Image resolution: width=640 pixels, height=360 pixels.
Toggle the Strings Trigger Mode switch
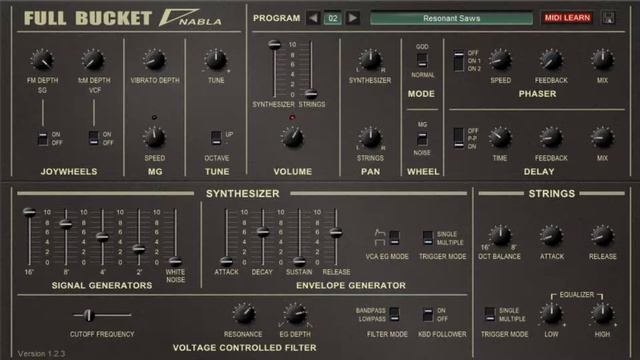coord(490,314)
